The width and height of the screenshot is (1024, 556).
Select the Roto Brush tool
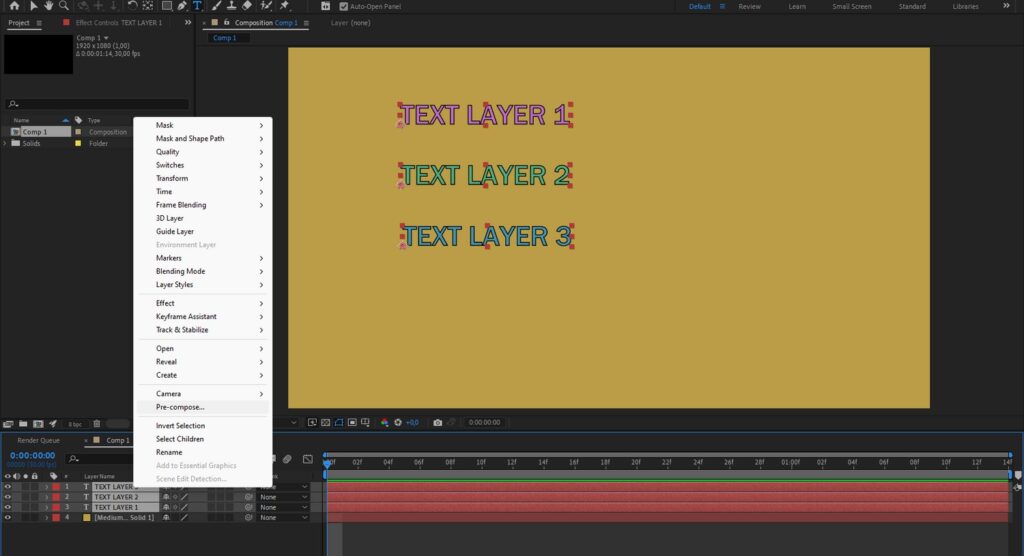266,6
